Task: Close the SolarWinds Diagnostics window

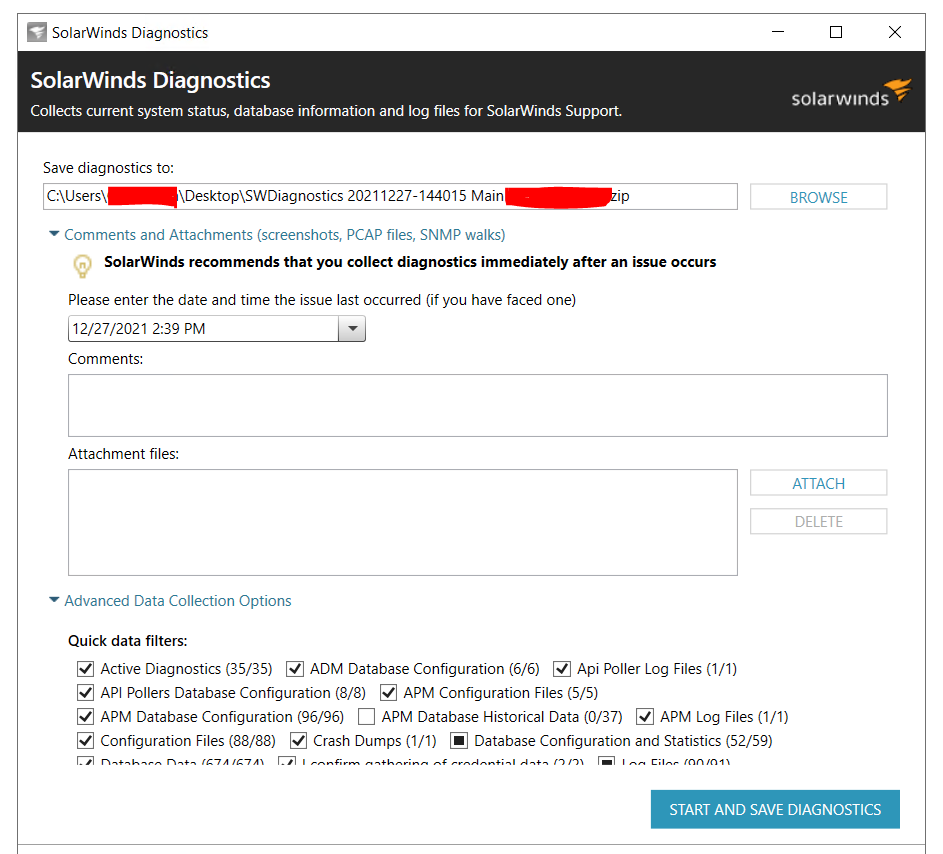Action: pos(895,32)
